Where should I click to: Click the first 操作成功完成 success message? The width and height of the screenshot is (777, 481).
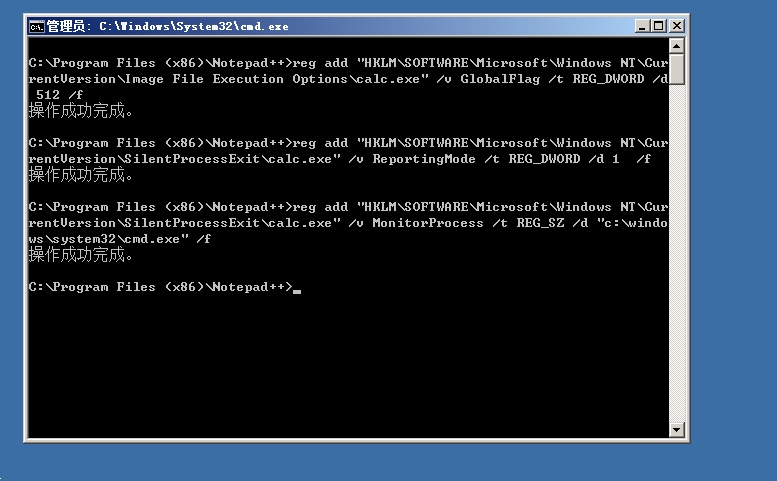tap(81, 110)
